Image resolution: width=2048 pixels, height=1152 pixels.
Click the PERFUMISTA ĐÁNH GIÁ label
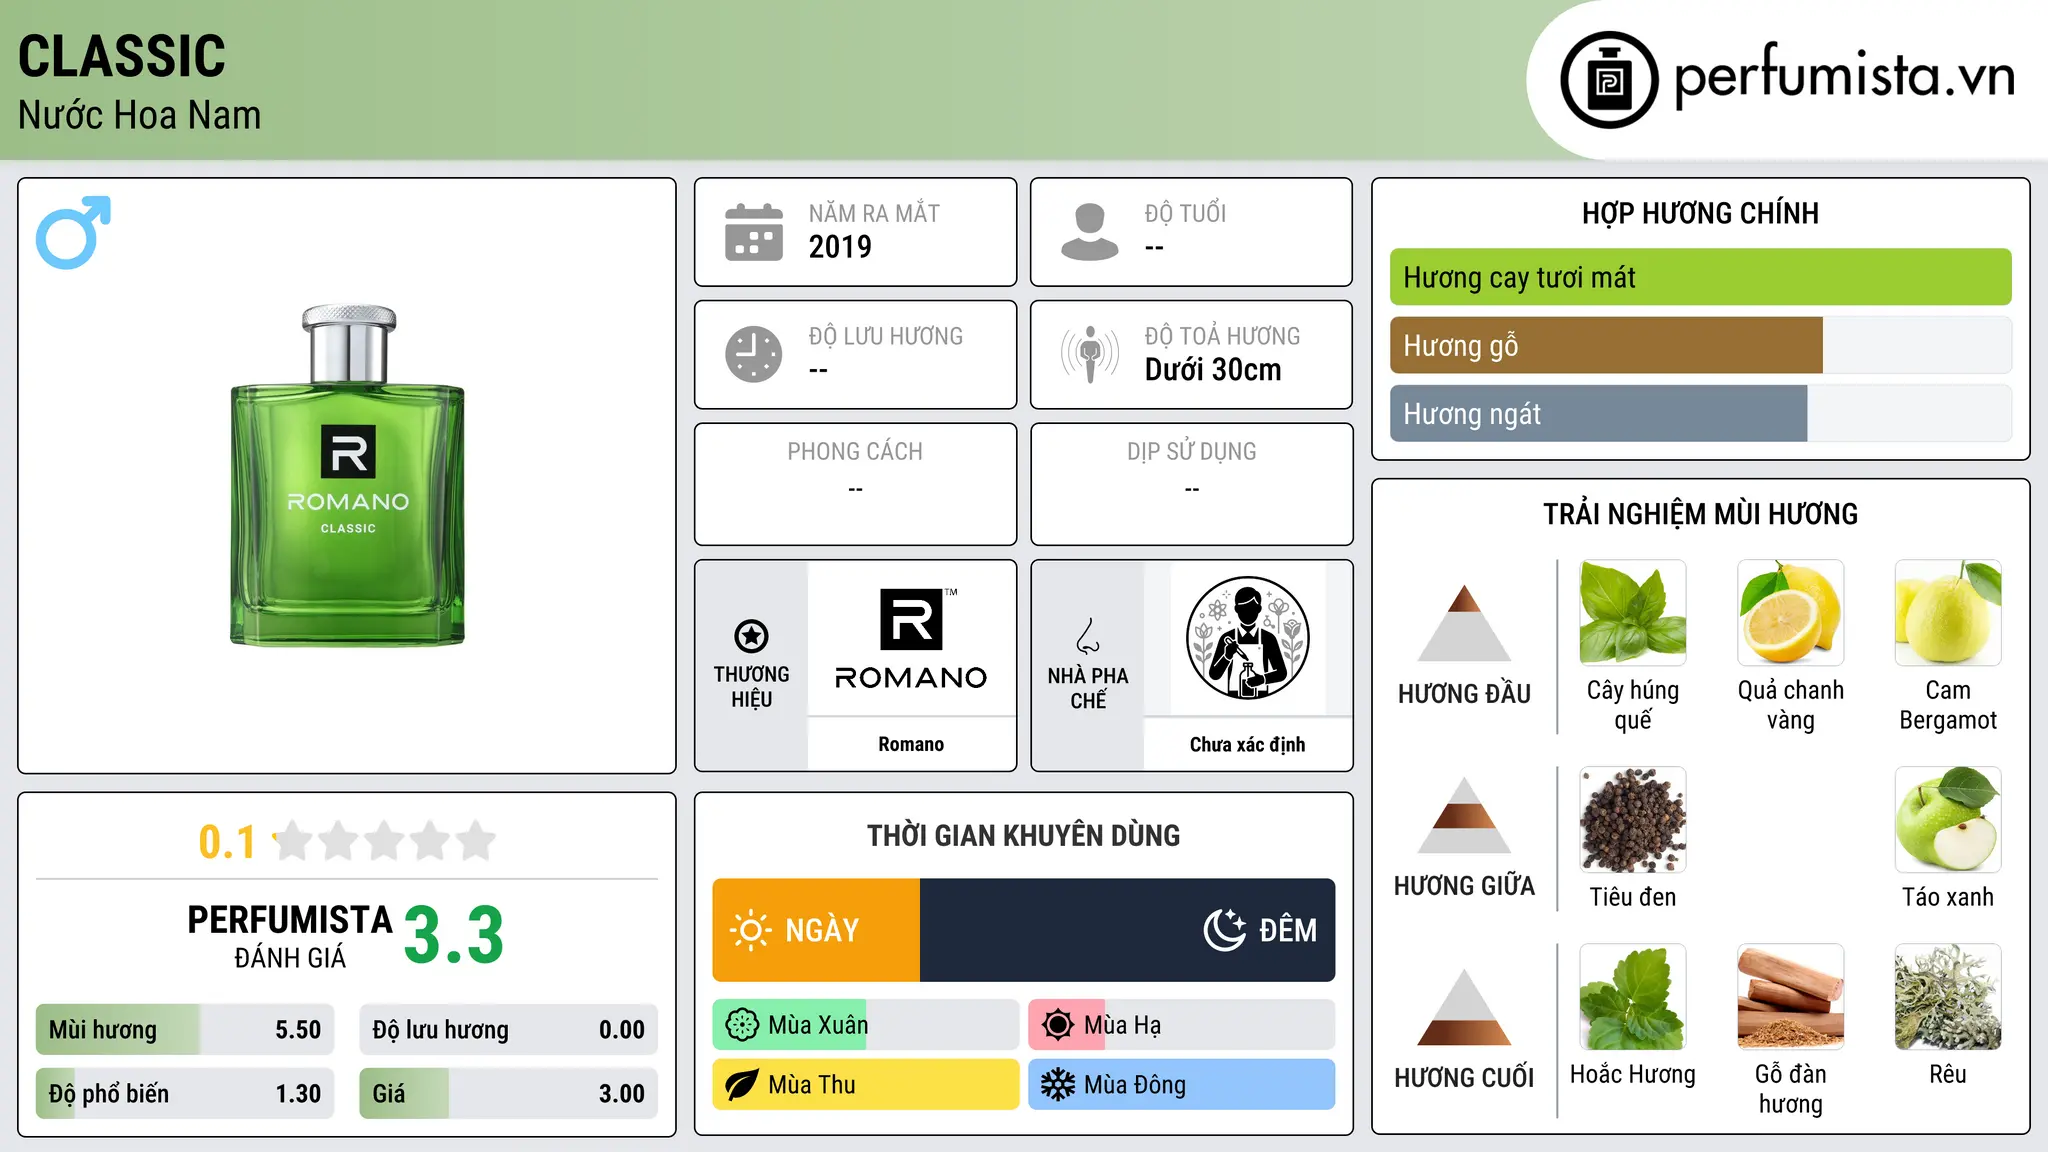(x=290, y=936)
